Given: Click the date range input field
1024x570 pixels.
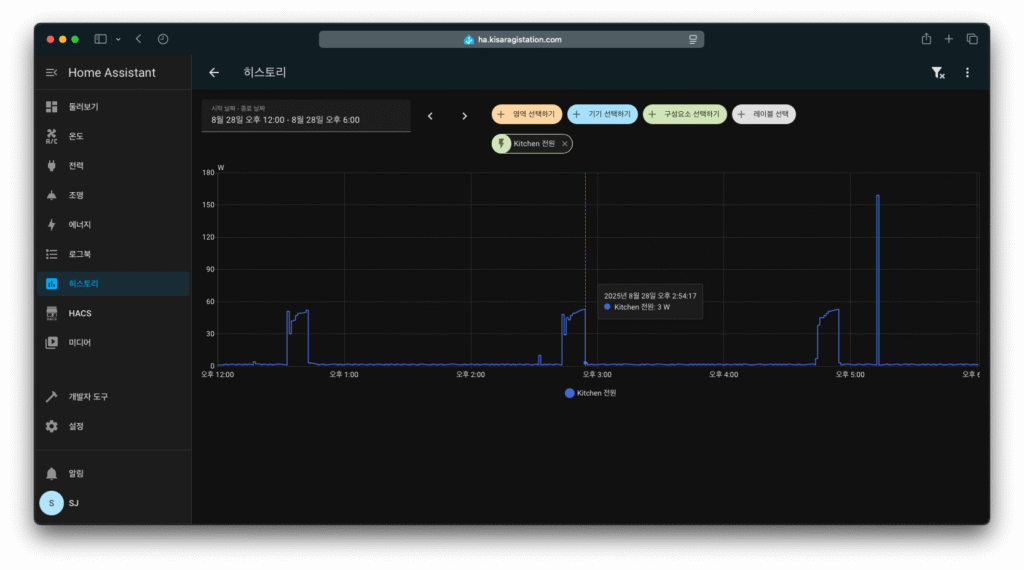Looking at the screenshot, I should pos(305,116).
